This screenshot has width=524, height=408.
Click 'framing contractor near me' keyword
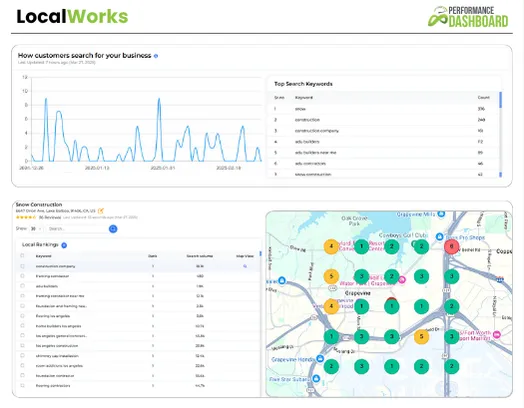pyautogui.click(x=60, y=296)
